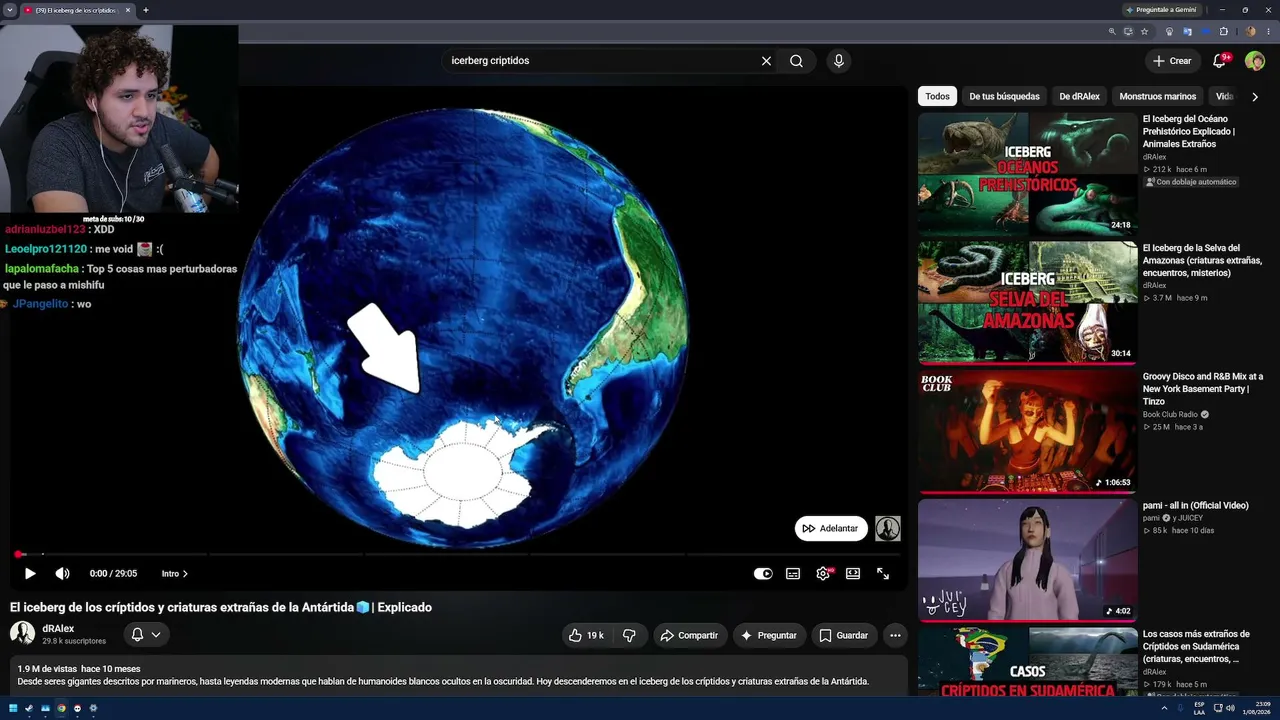
Task: Open the player settings gear
Action: (x=823, y=574)
